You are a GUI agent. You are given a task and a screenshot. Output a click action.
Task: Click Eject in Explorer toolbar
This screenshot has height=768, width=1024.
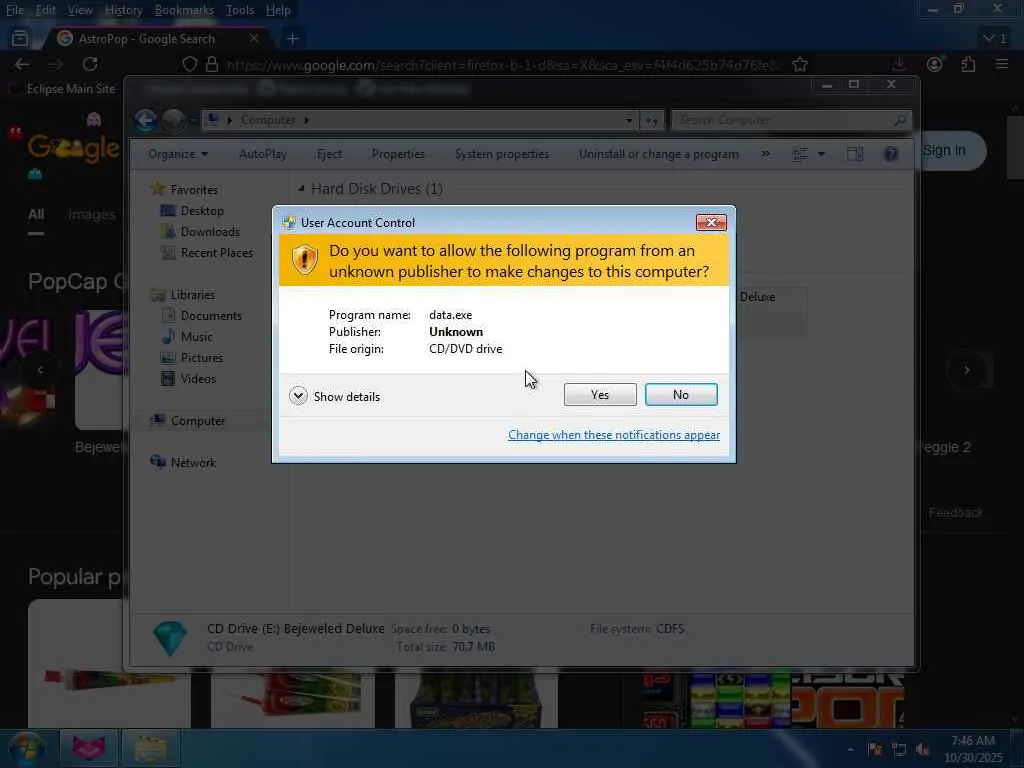coord(329,154)
